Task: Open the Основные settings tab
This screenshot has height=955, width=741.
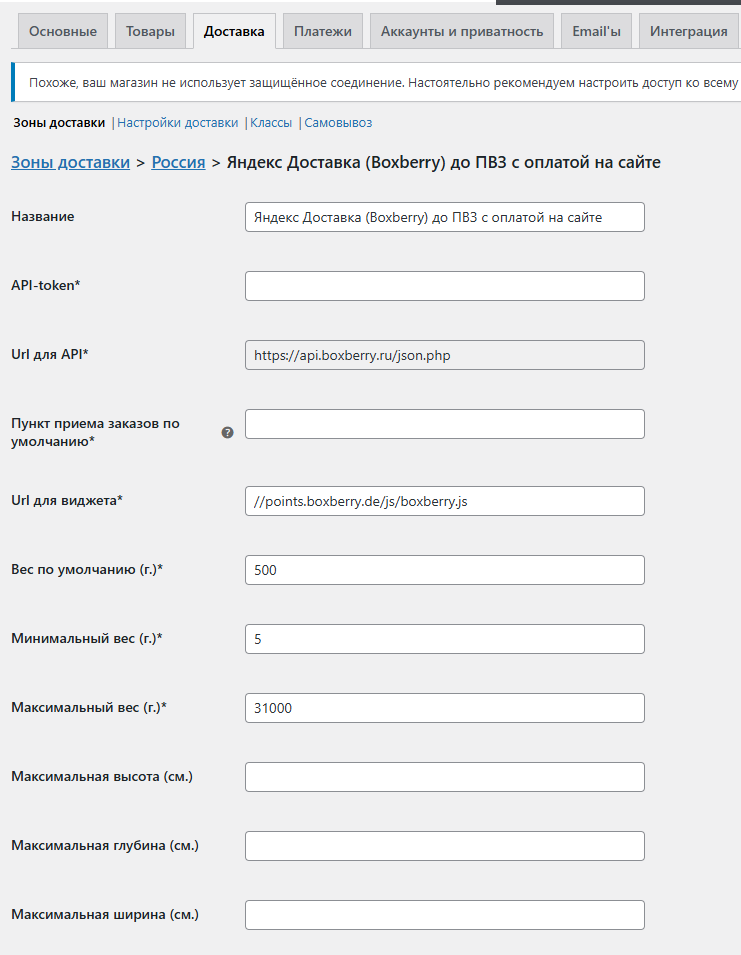Action: pyautogui.click(x=63, y=31)
